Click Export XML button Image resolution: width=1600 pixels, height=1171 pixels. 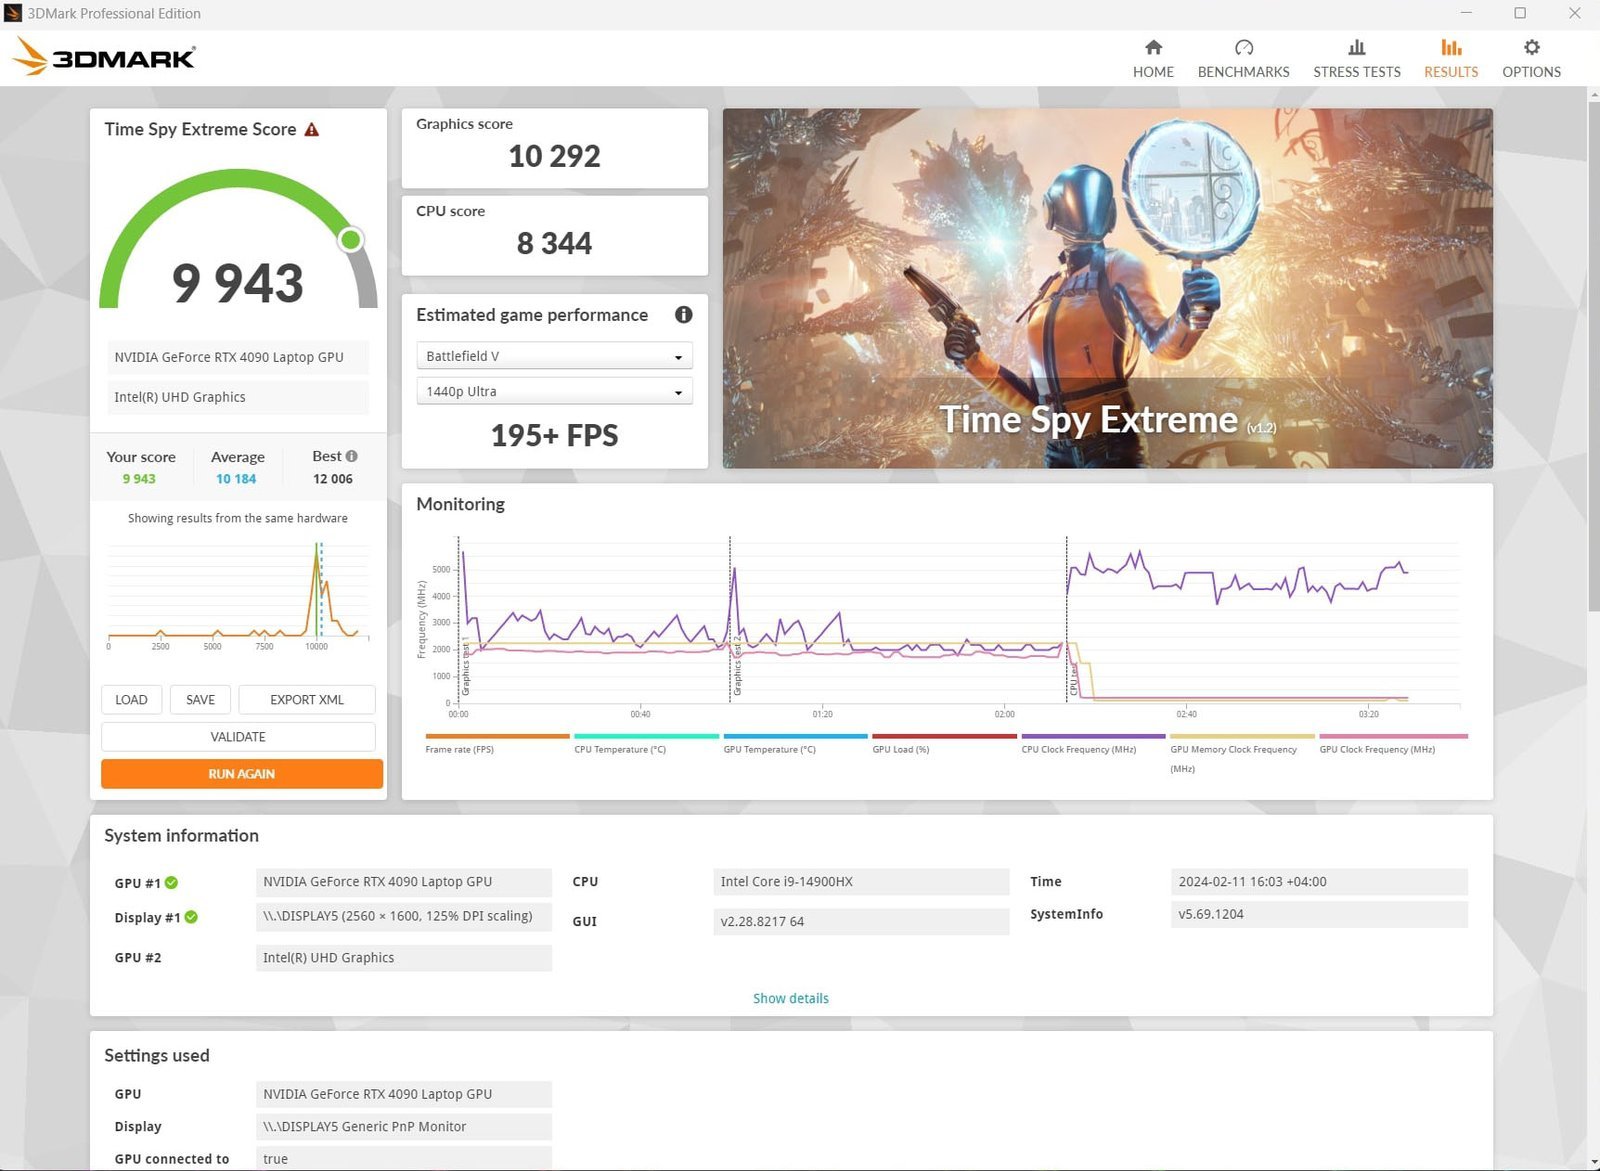tap(307, 700)
